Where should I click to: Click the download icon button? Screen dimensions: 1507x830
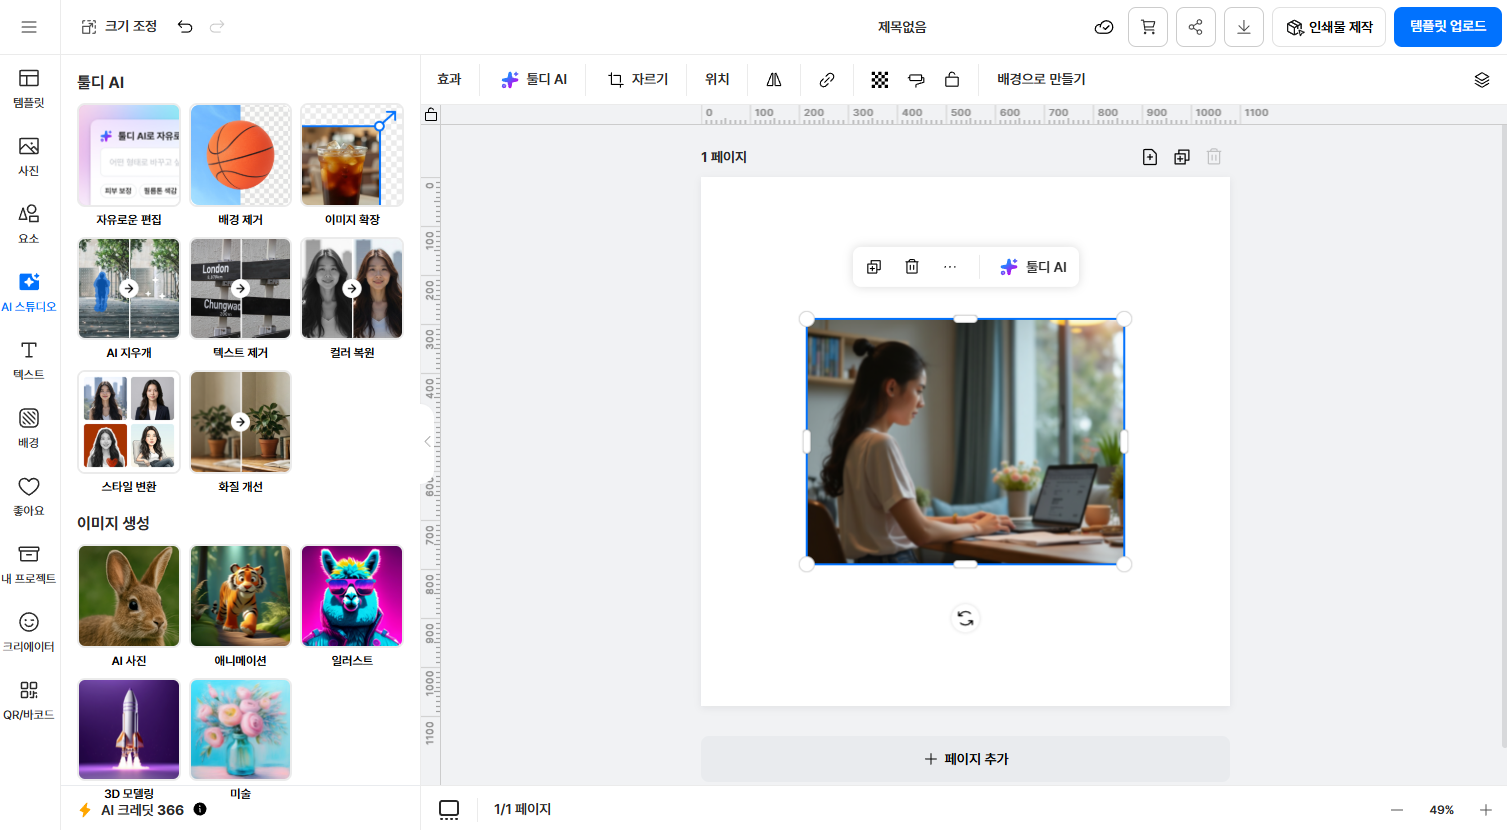1244,27
